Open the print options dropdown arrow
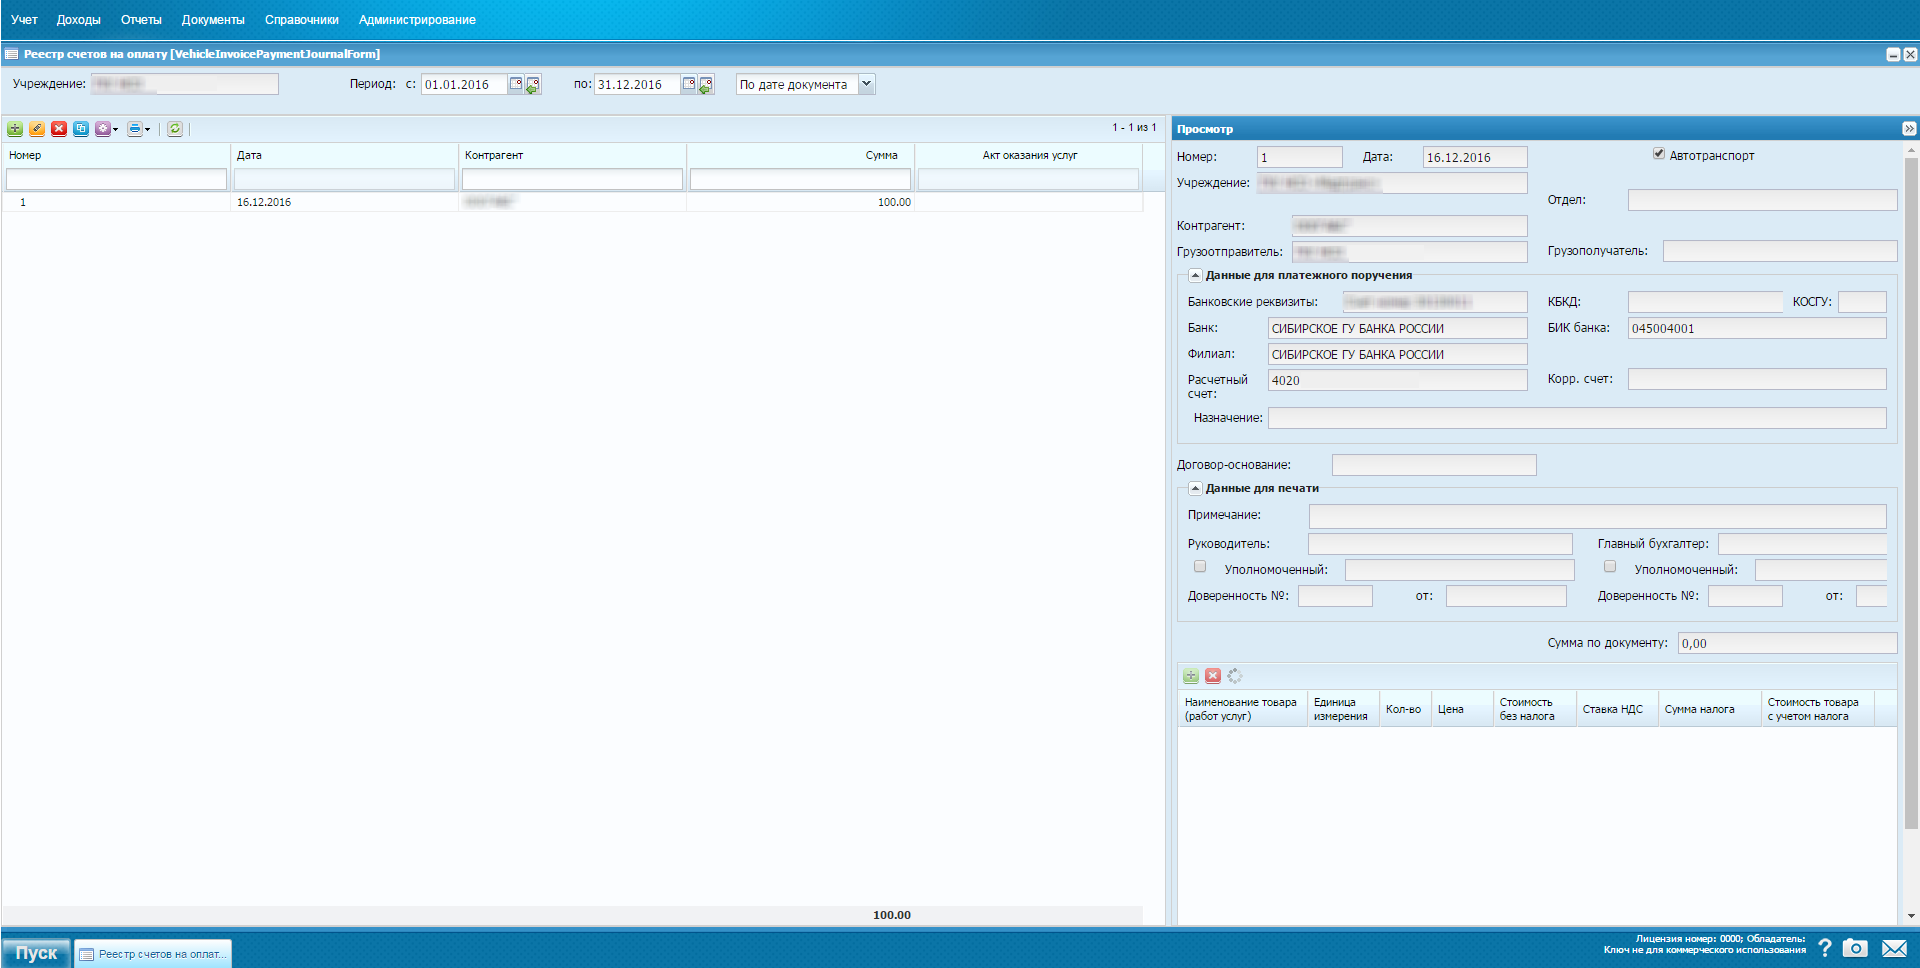This screenshot has height=968, width=1920. pyautogui.click(x=148, y=129)
